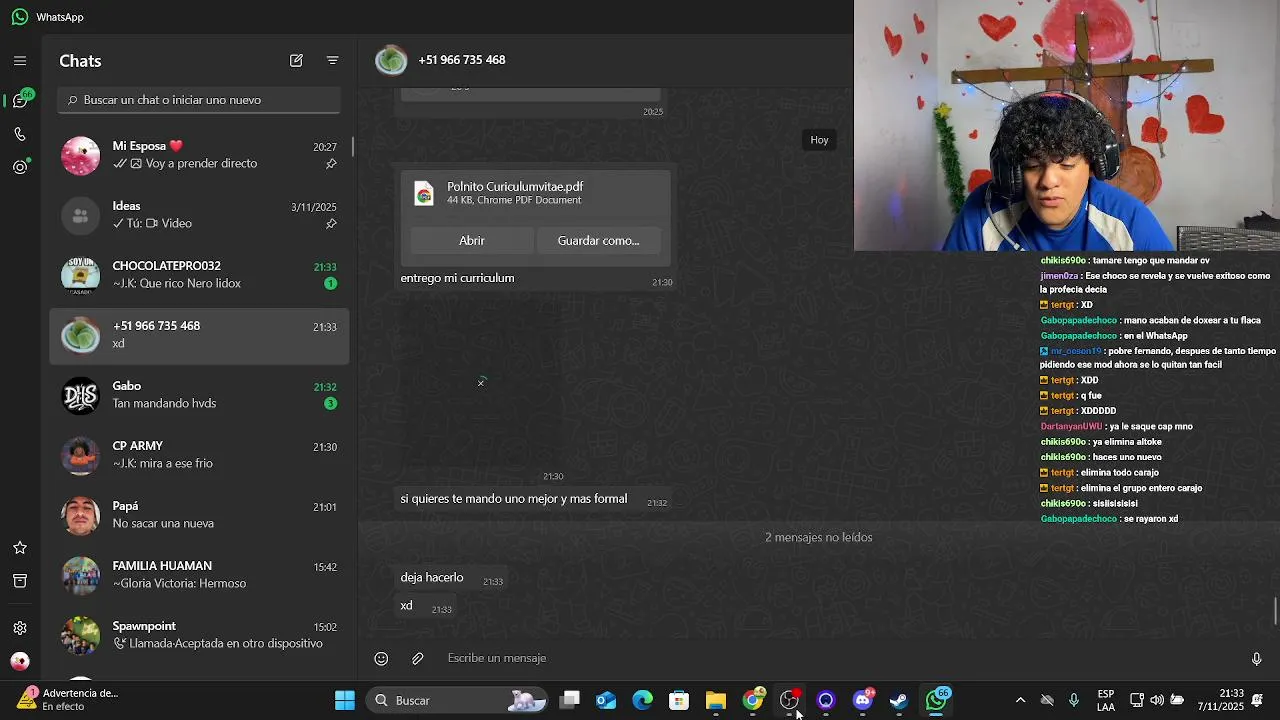Click the 'entrego mi curriculum' caption
The height and width of the screenshot is (720, 1280).
[x=457, y=278]
